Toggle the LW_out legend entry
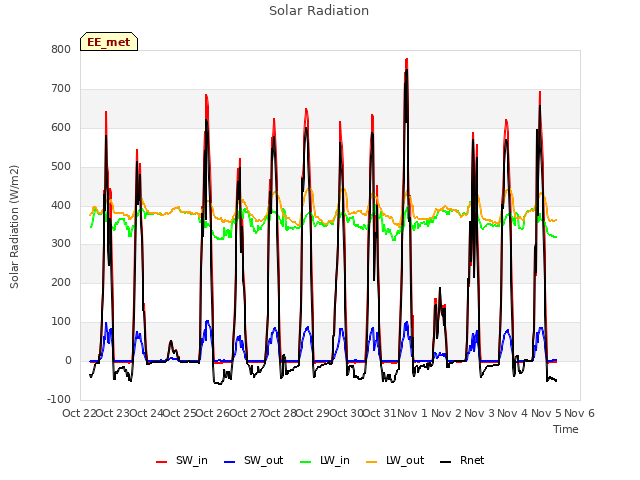640x480 pixels. (x=395, y=460)
